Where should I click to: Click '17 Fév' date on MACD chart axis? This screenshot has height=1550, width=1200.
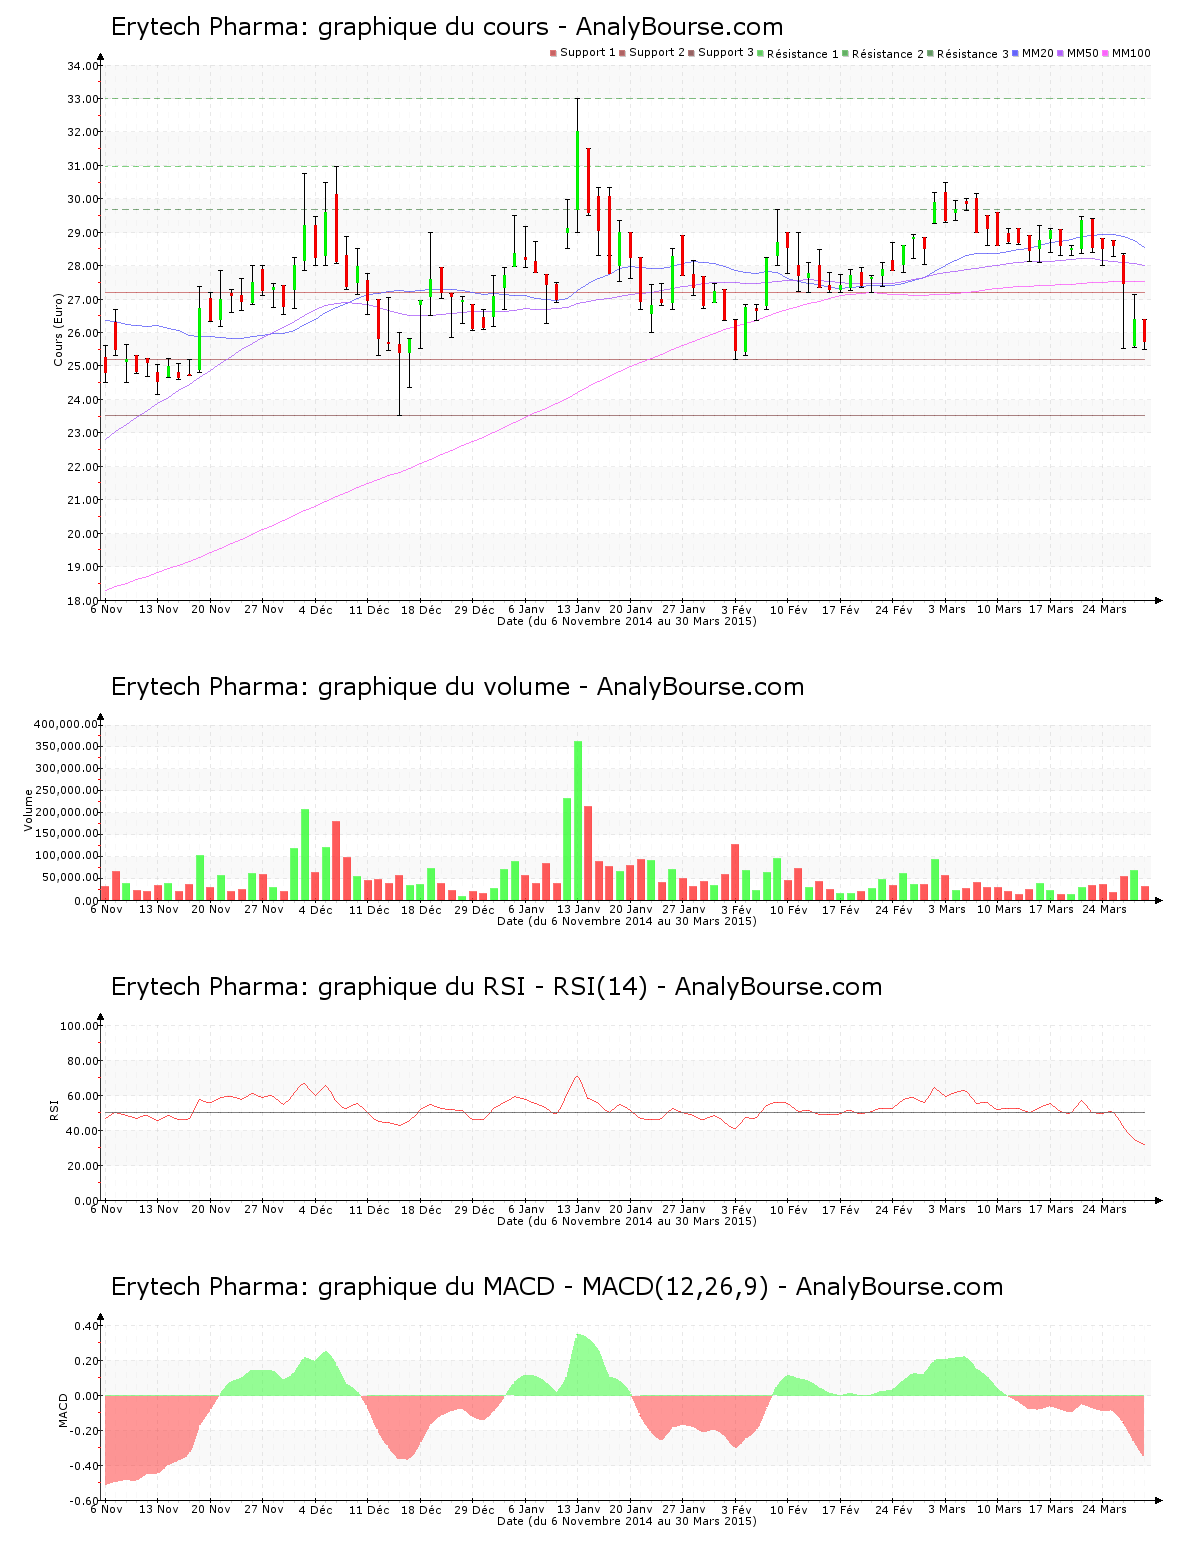[x=841, y=1509]
